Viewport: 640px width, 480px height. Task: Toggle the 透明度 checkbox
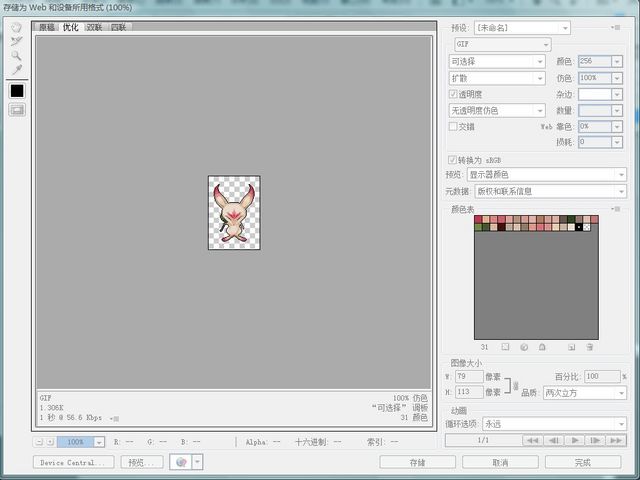point(453,94)
